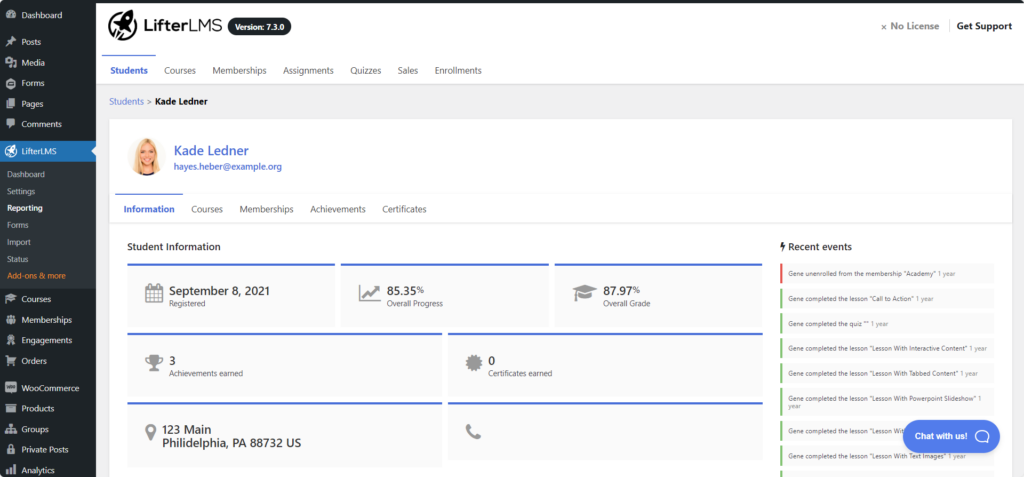Click the Comments bubble icon
The width and height of the screenshot is (1024, 477).
coord(11,124)
